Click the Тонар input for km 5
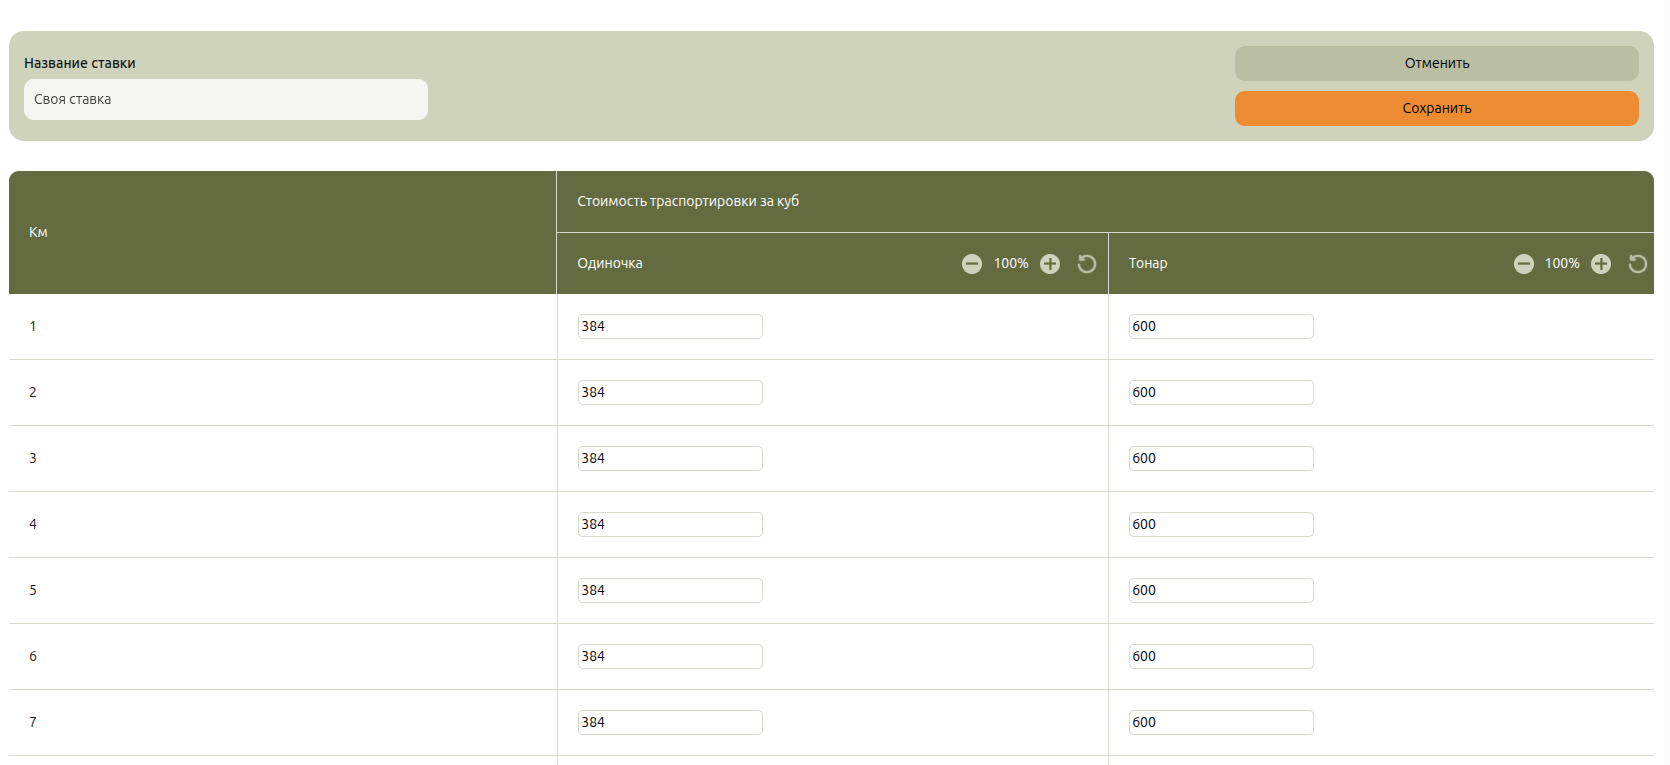Screen dimensions: 1670x765 pyautogui.click(x=1221, y=591)
